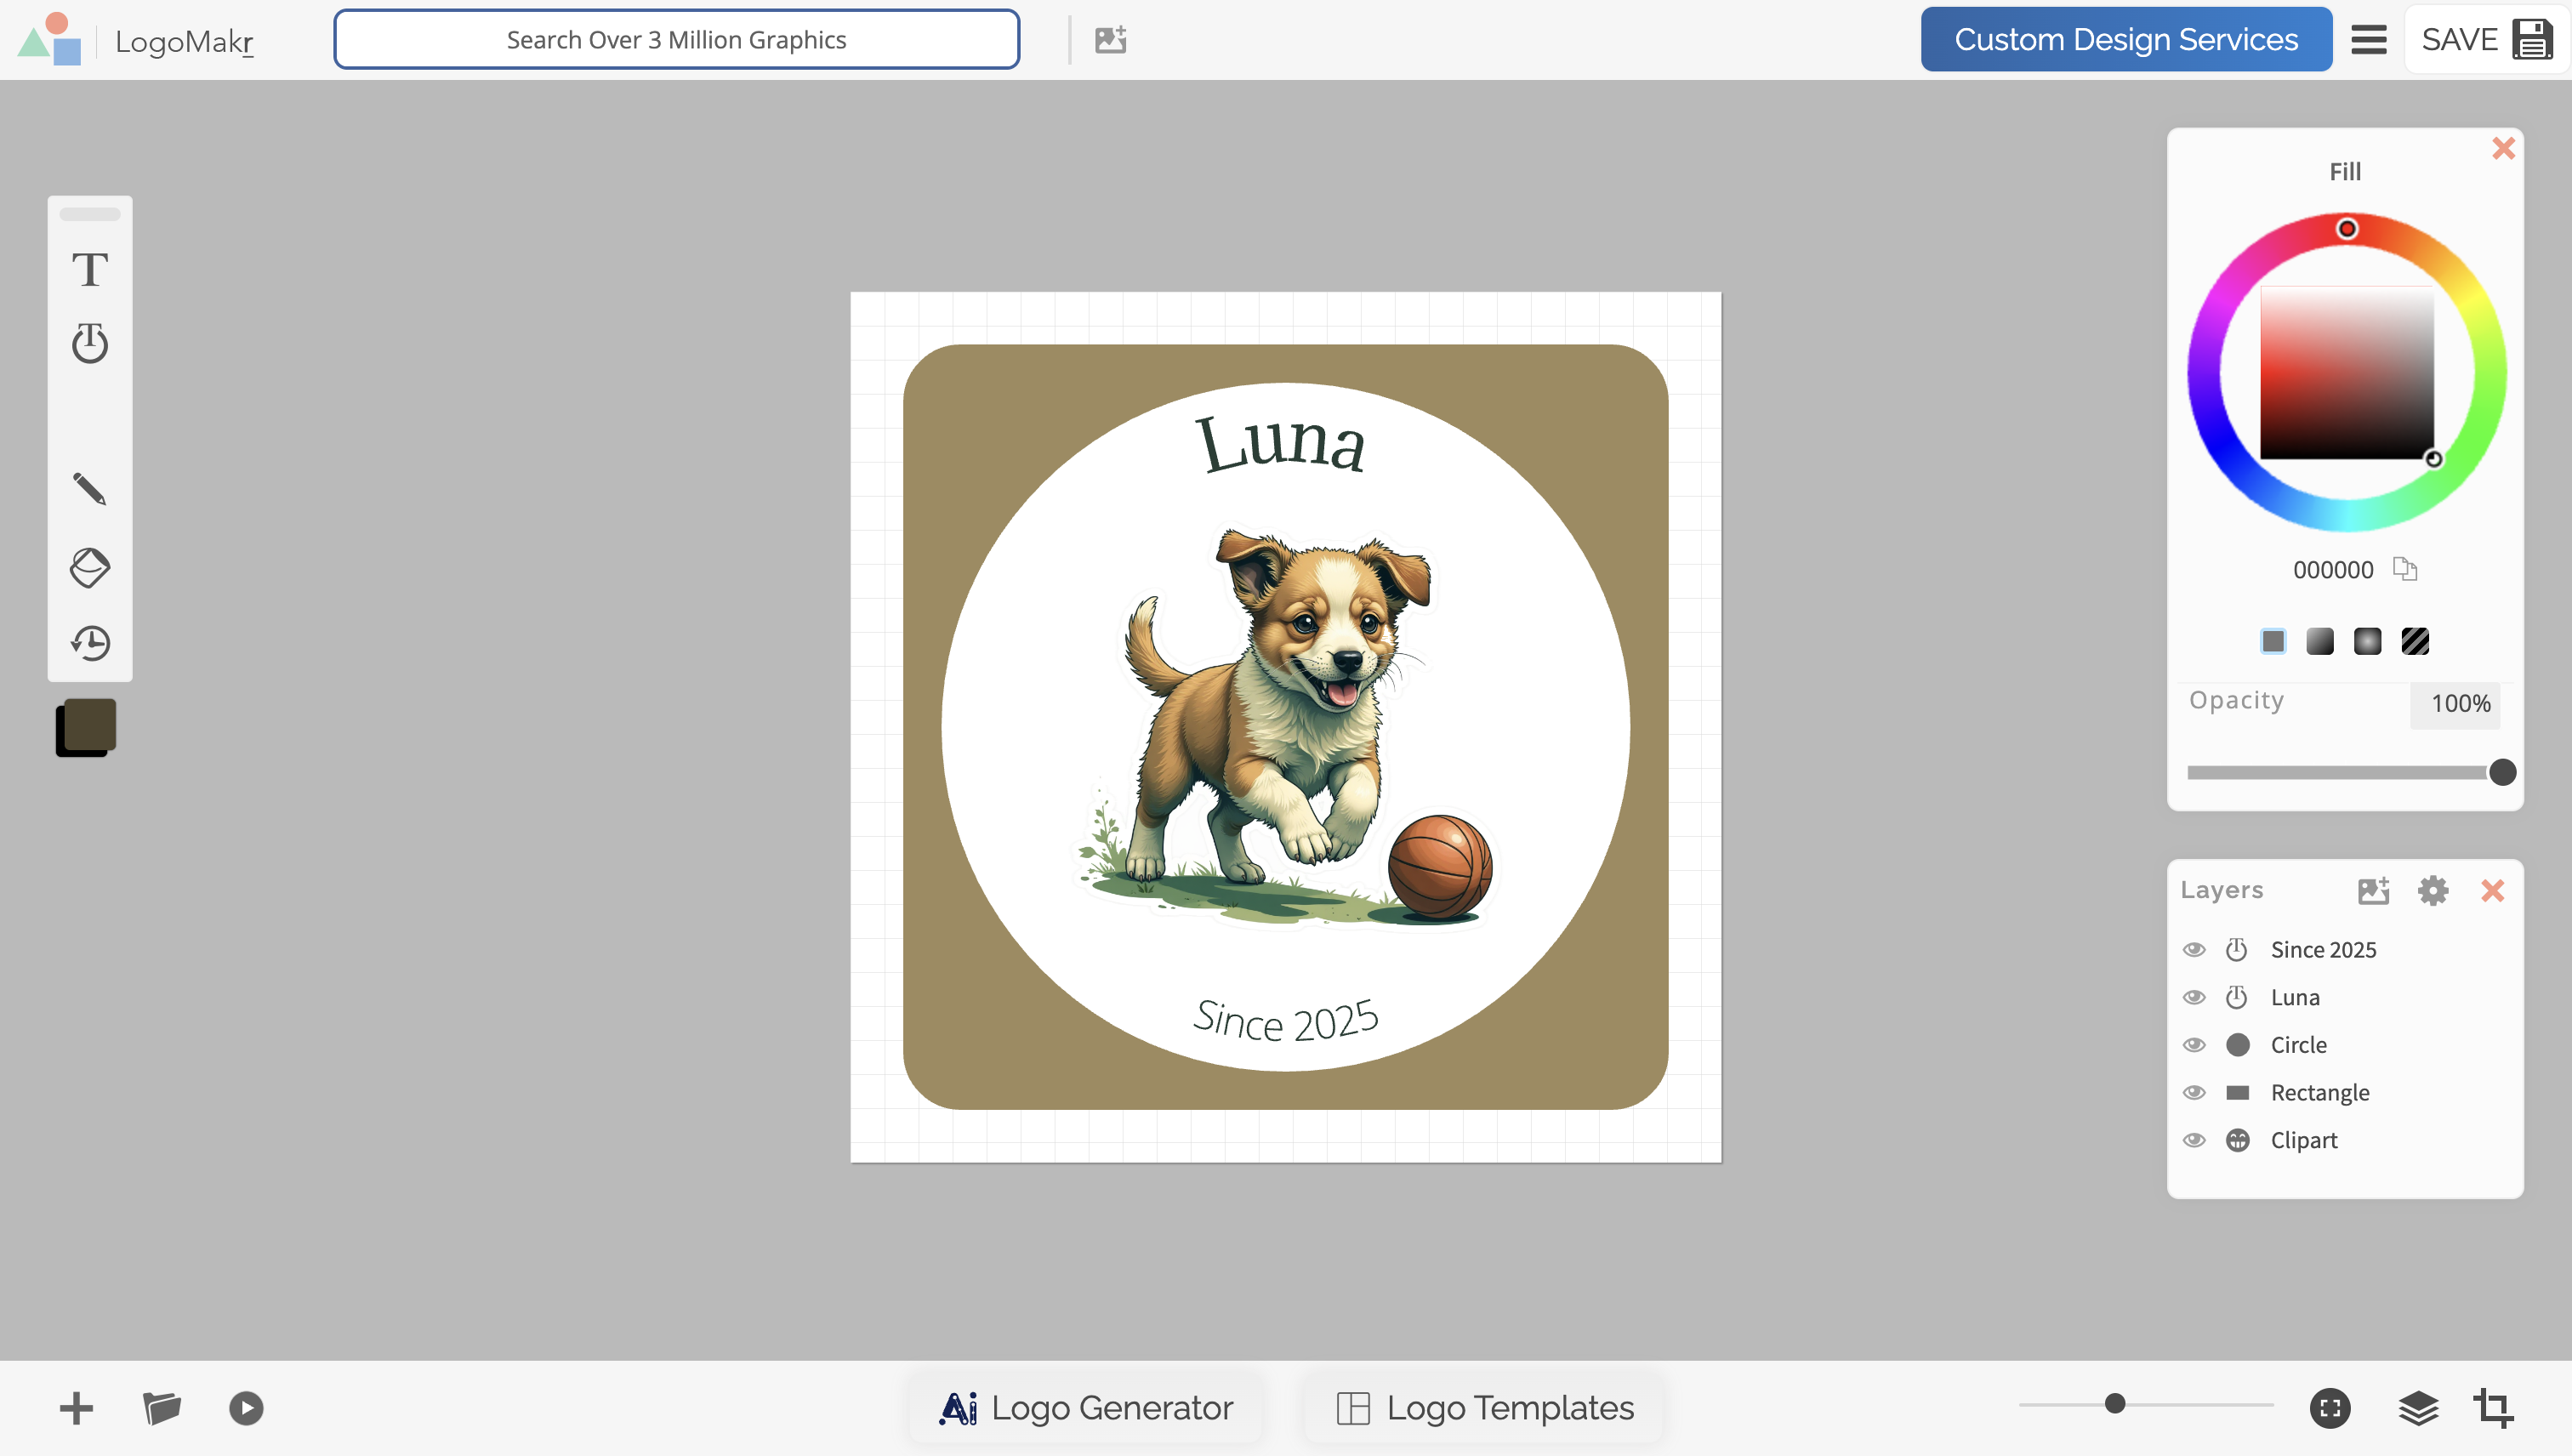Open the AI Logo Generator

[x=1086, y=1408]
